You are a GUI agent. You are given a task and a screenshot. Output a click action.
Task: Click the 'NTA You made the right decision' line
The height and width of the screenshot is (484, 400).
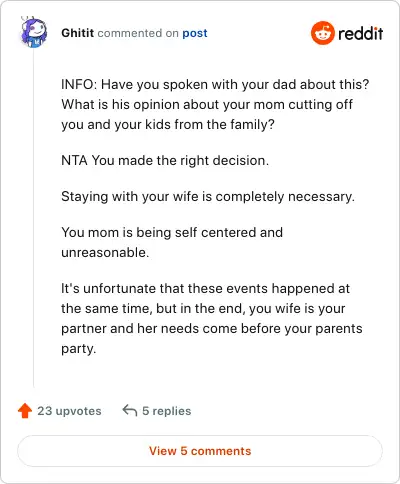[165, 161]
